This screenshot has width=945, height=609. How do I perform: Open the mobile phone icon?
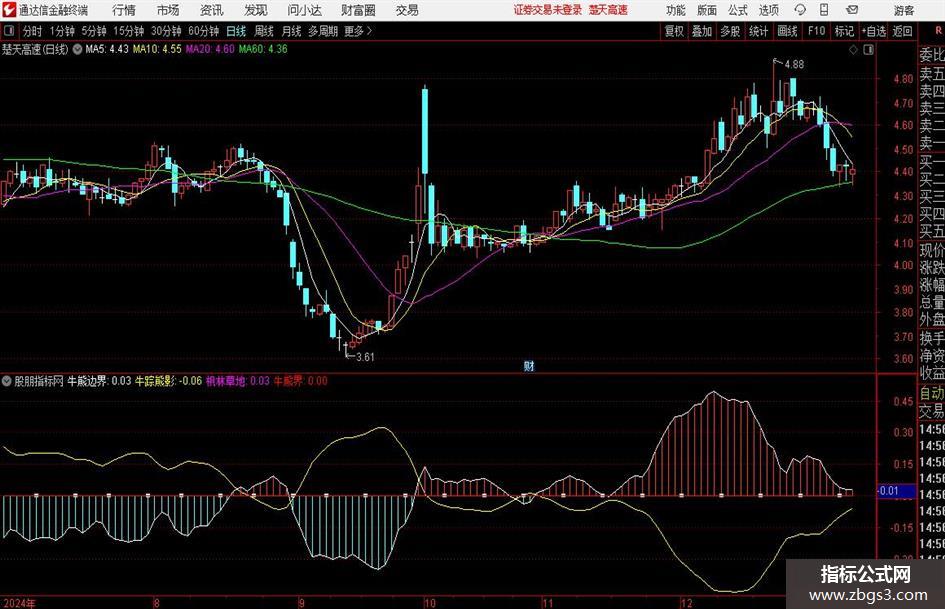(x=824, y=10)
